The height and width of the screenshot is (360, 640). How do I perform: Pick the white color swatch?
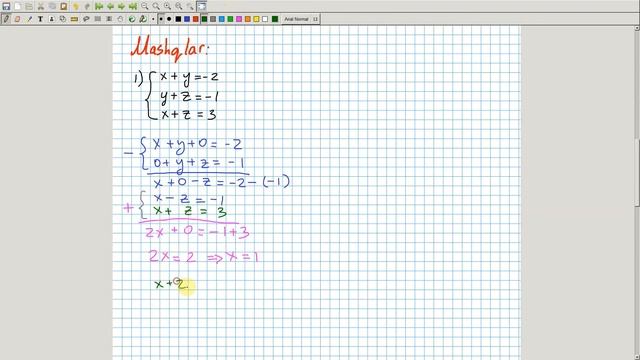[265, 19]
